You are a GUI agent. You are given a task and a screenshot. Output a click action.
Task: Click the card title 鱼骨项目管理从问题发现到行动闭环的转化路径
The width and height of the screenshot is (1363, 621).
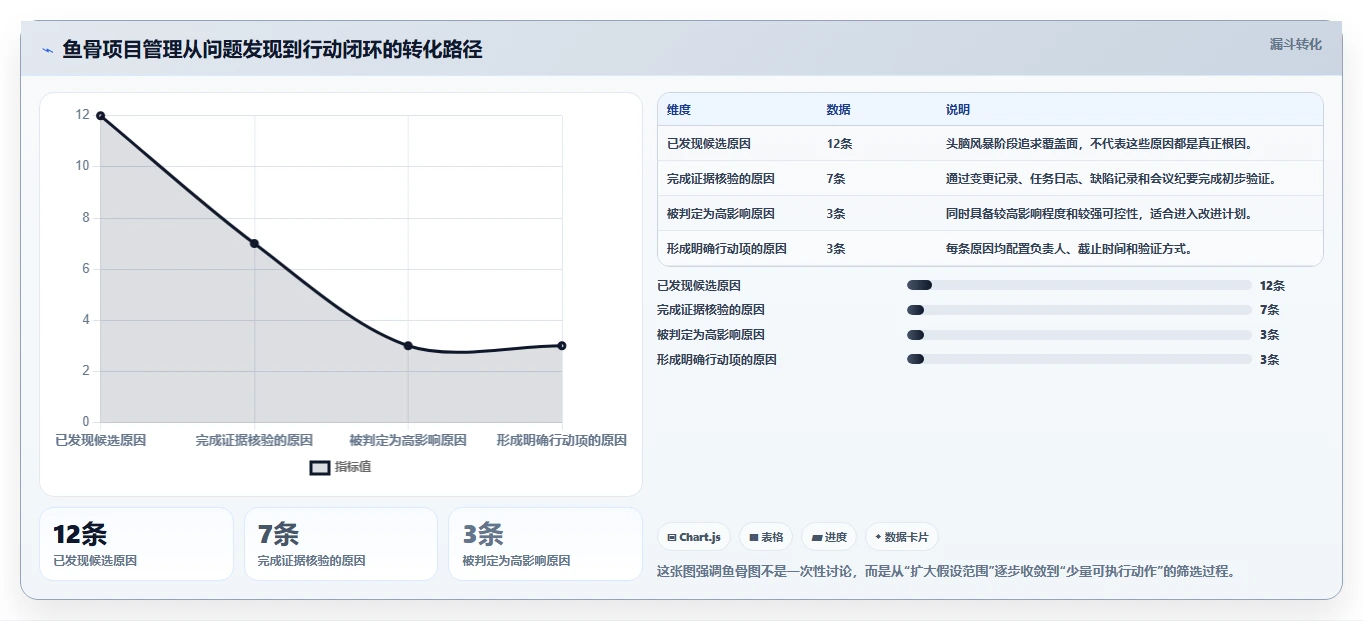(x=272, y=50)
